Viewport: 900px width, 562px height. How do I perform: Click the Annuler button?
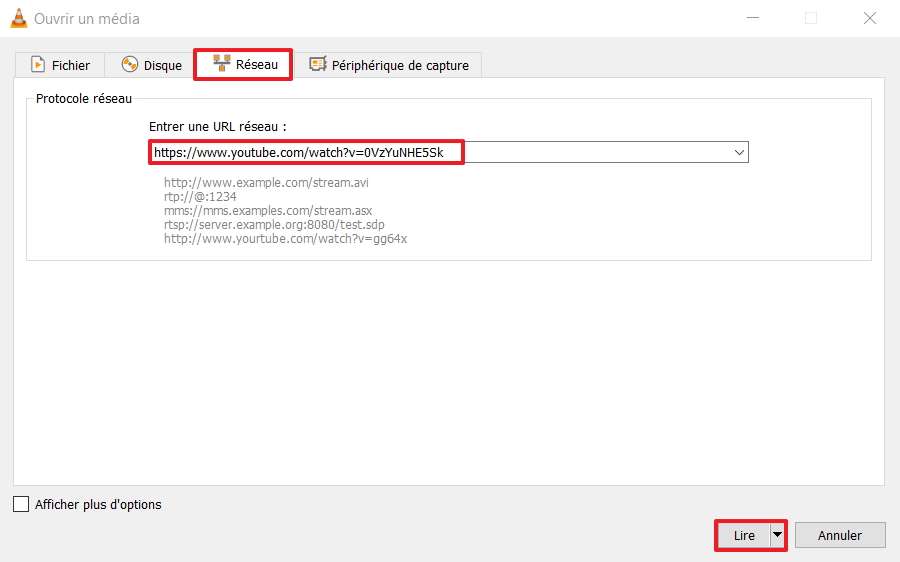840,535
